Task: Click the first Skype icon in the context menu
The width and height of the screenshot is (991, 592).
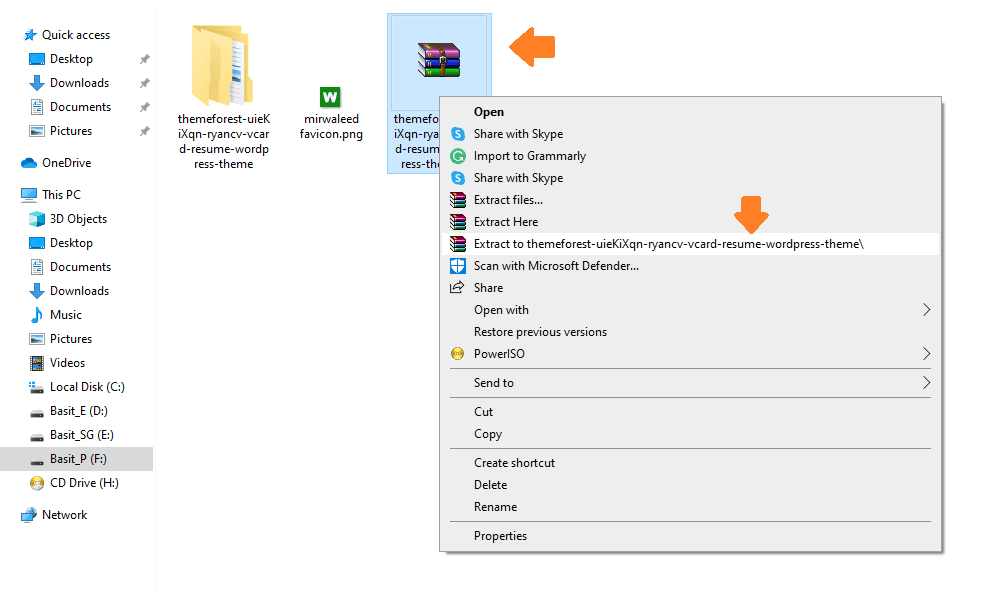Action: 458,134
